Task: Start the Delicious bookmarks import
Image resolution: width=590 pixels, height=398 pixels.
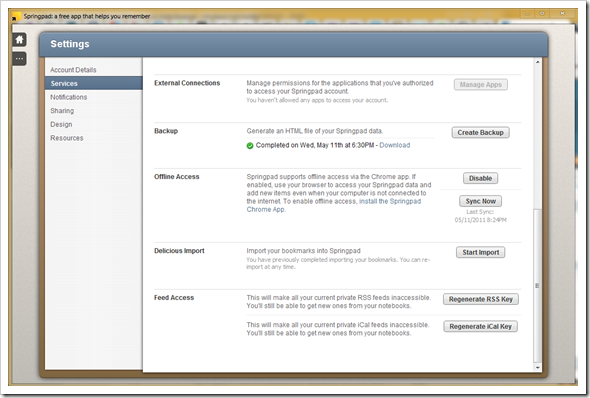Action: (481, 252)
